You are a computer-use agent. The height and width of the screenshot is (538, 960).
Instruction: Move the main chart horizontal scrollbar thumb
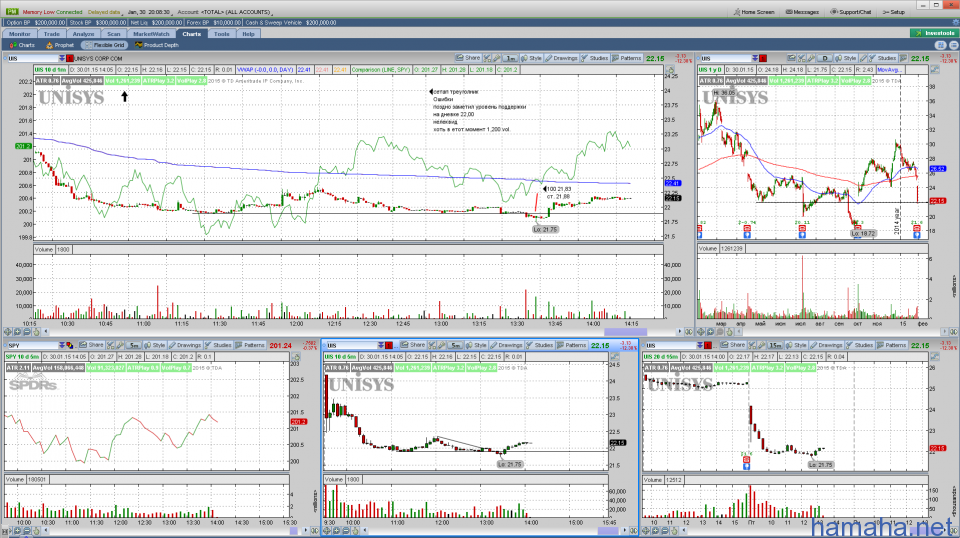624,332
